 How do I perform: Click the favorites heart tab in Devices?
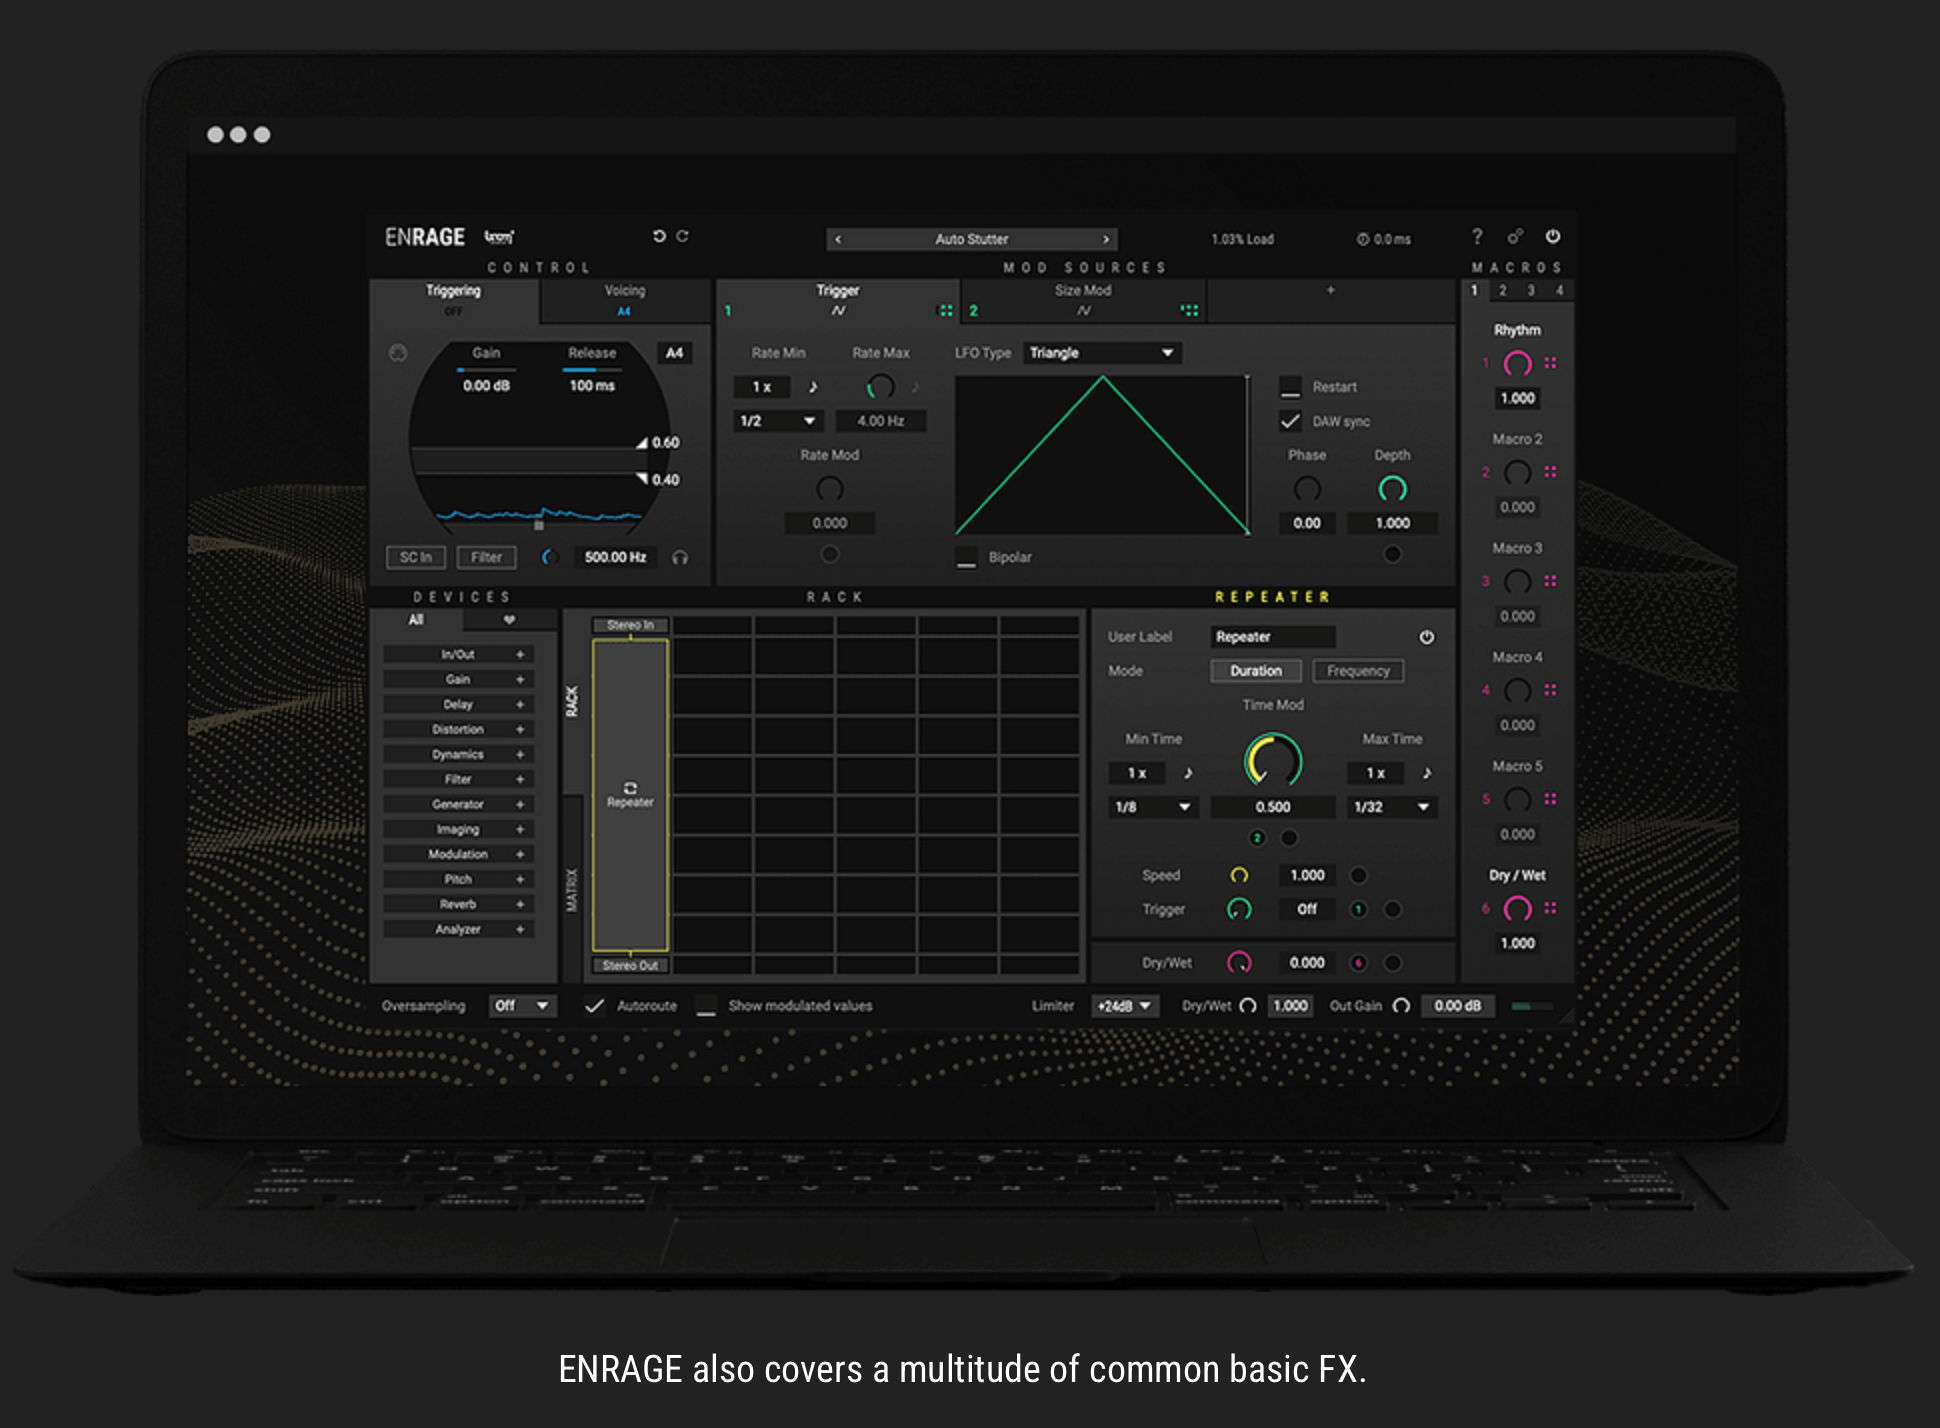click(509, 620)
